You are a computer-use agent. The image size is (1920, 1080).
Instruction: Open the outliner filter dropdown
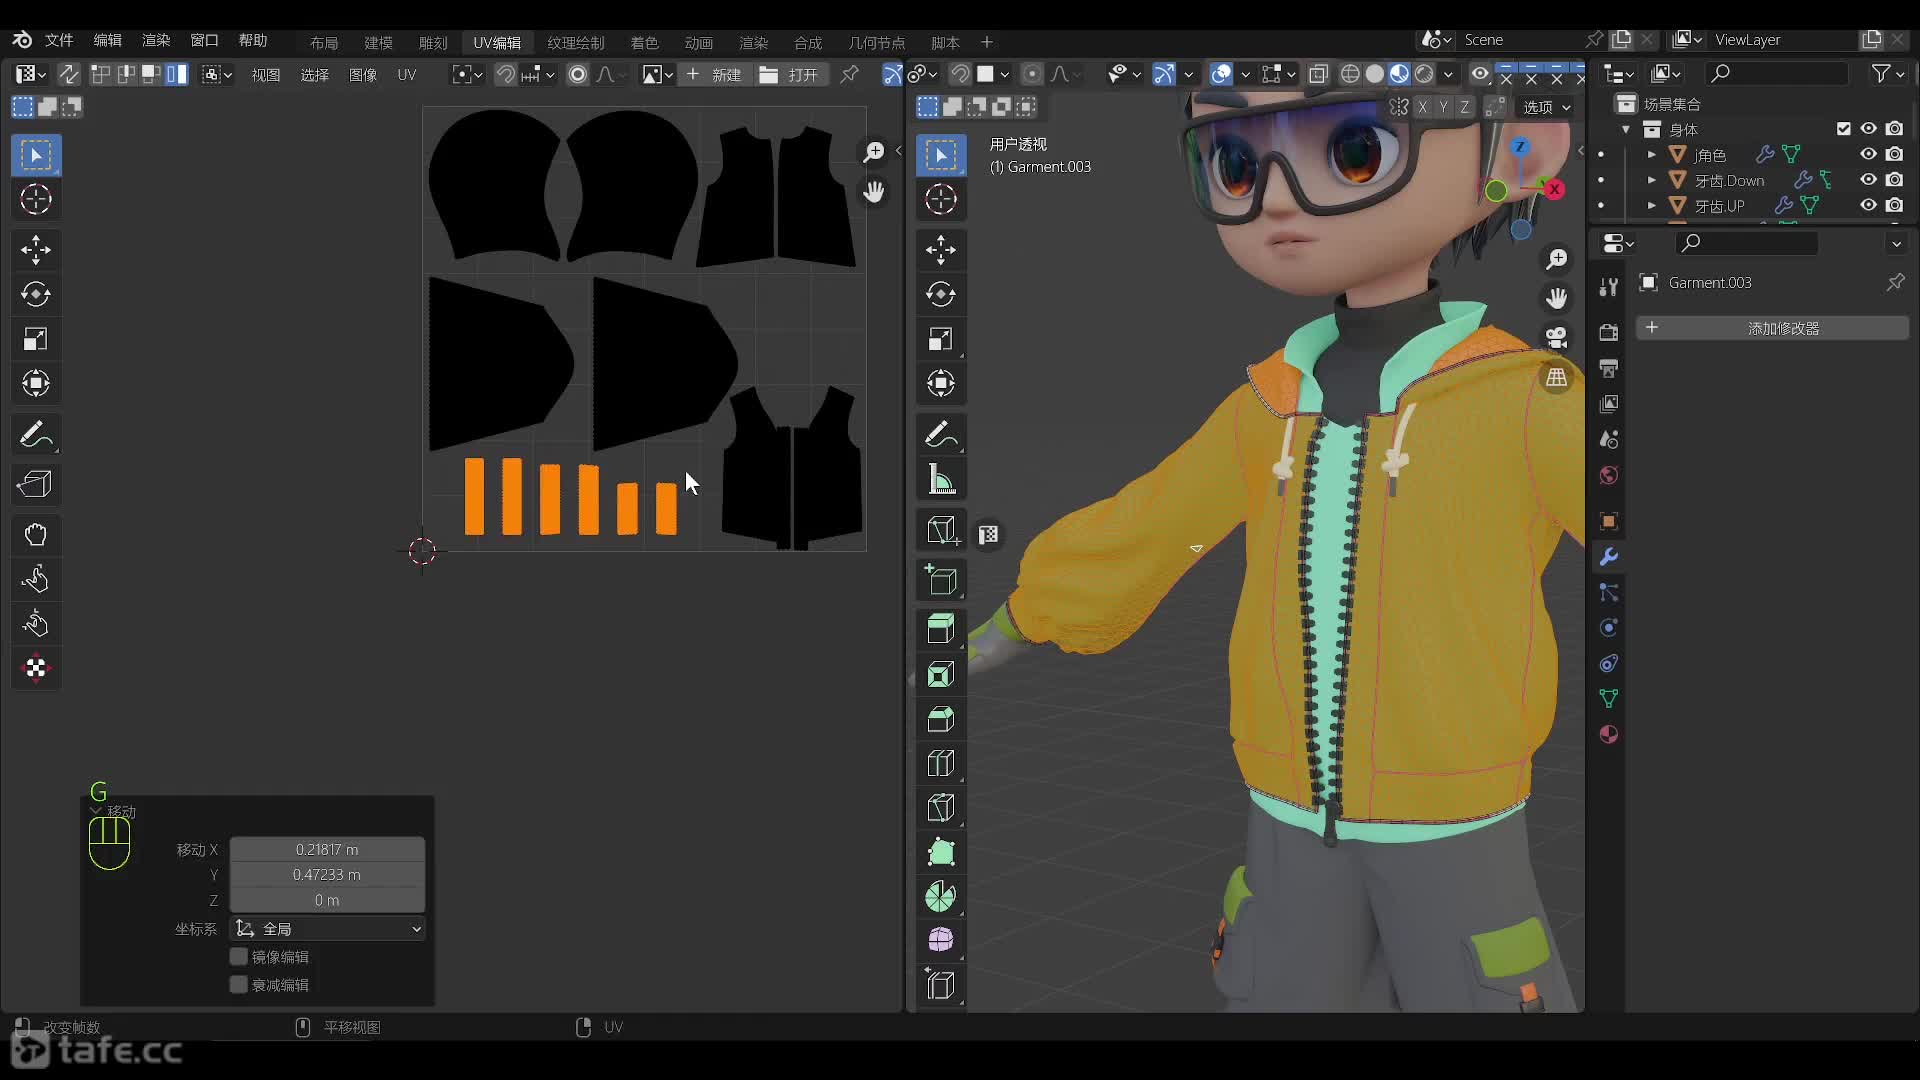point(1887,73)
